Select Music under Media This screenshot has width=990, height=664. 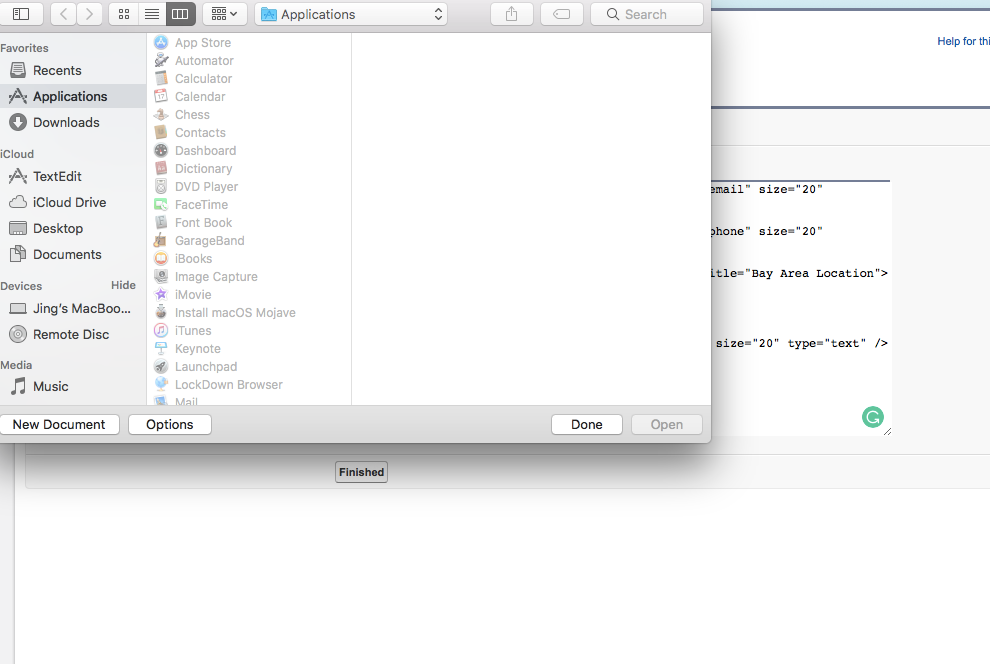[x=51, y=386]
